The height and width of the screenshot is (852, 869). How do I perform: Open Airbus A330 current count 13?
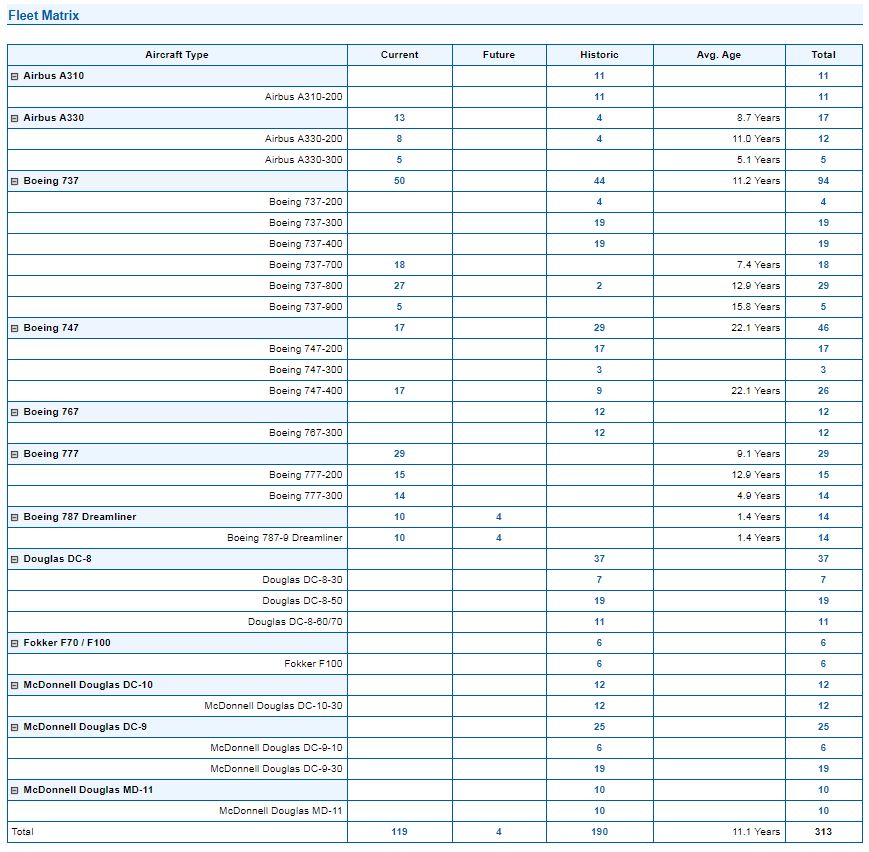399,118
